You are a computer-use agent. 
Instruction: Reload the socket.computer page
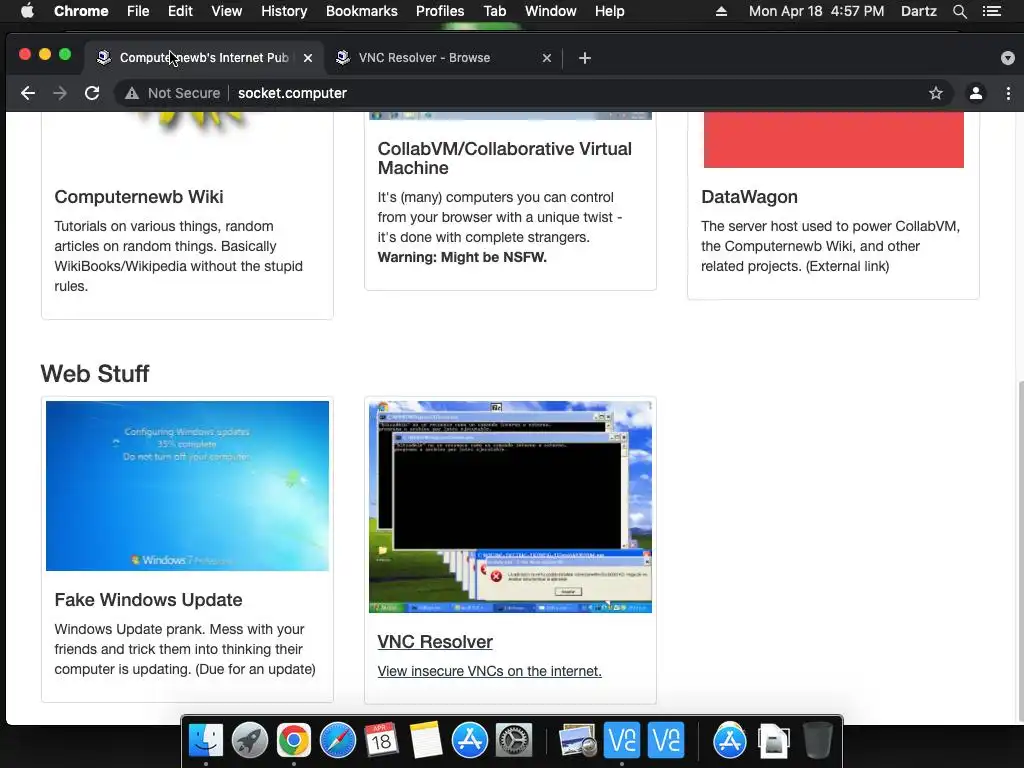(x=92, y=93)
